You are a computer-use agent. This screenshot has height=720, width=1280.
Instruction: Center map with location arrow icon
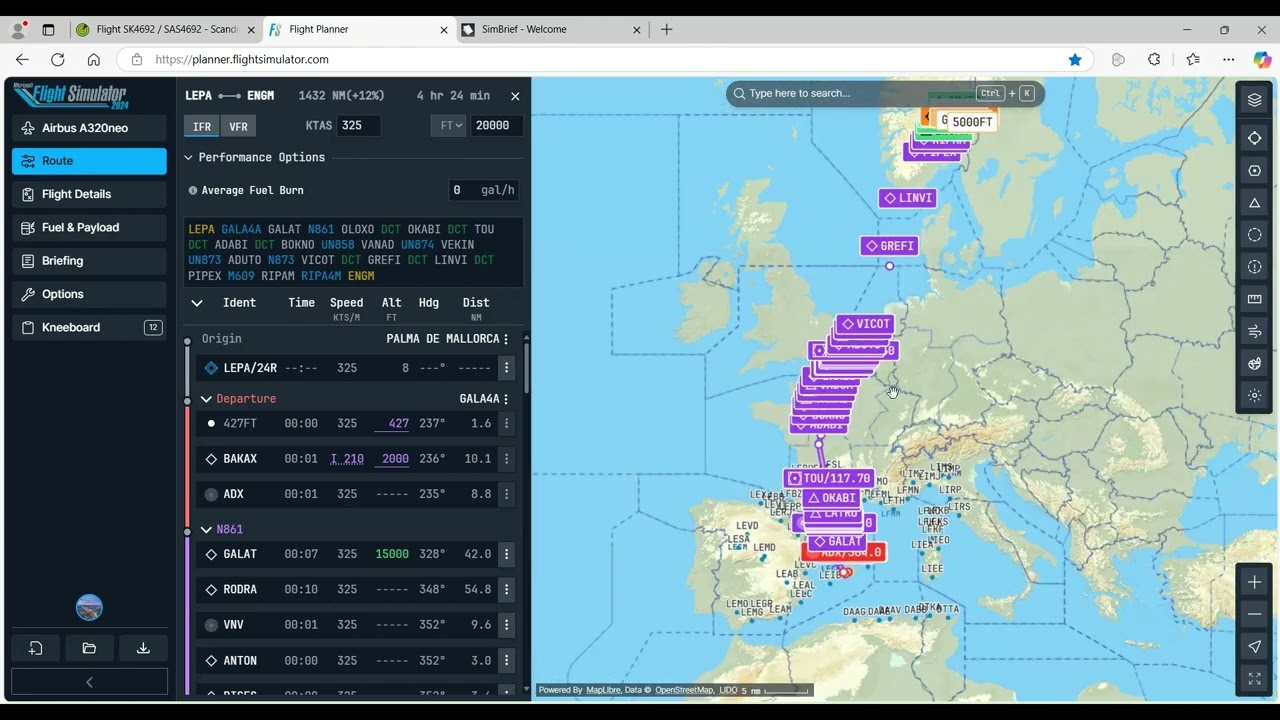coord(1254,647)
